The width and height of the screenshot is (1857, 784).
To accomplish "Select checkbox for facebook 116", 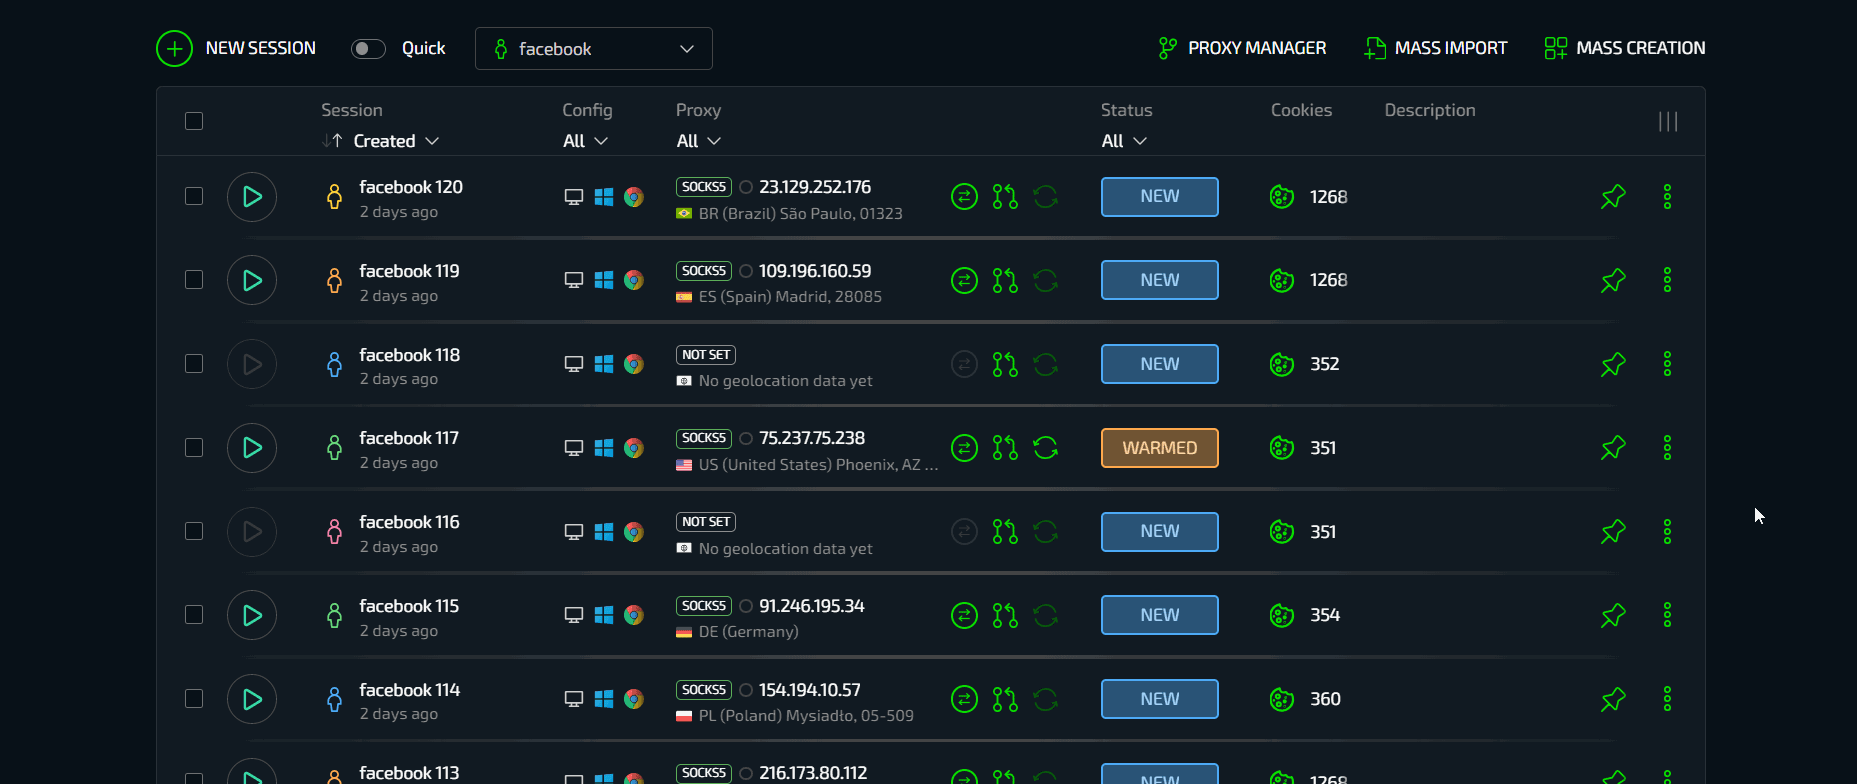I will point(194,531).
